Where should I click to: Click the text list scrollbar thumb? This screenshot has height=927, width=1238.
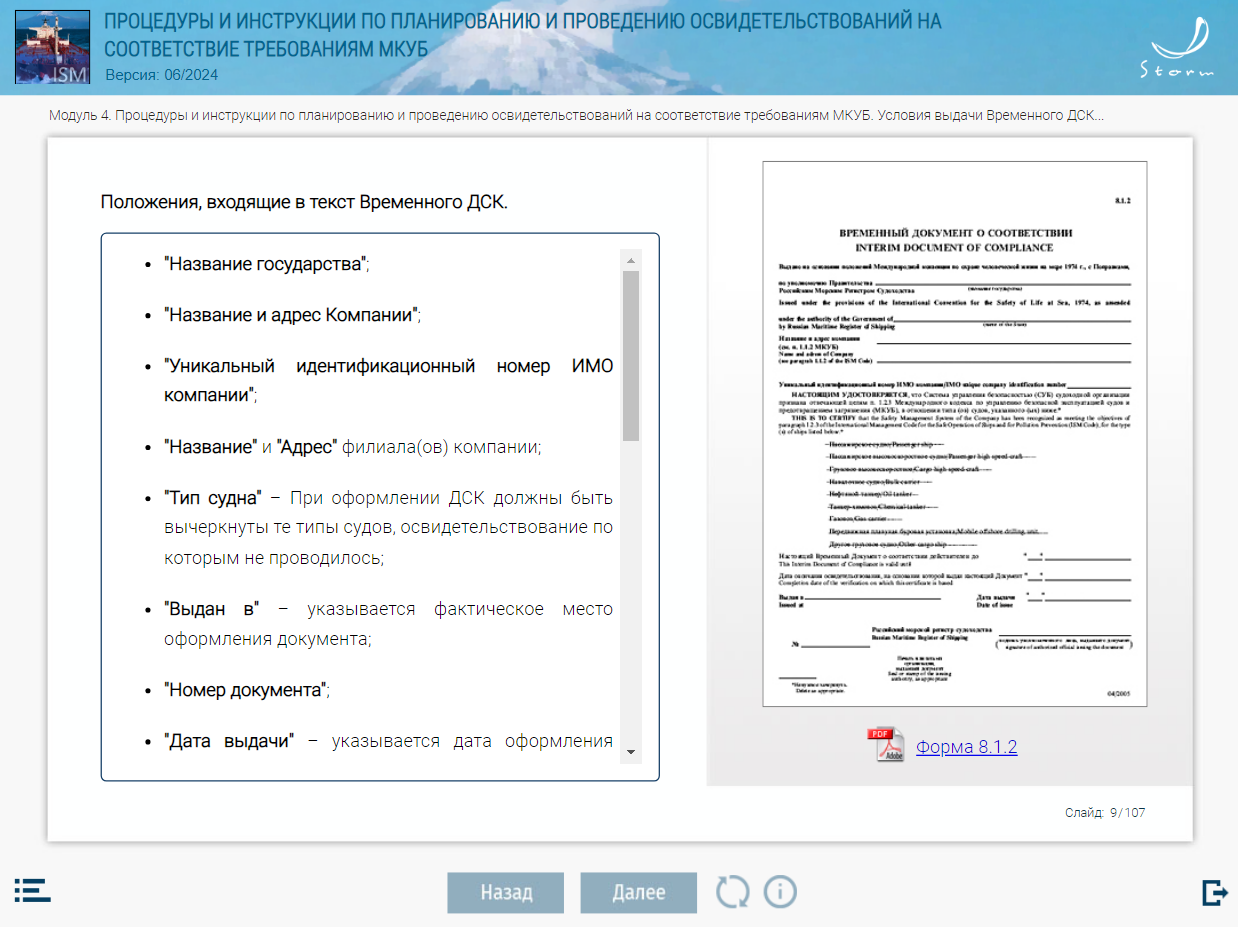pyautogui.click(x=630, y=356)
